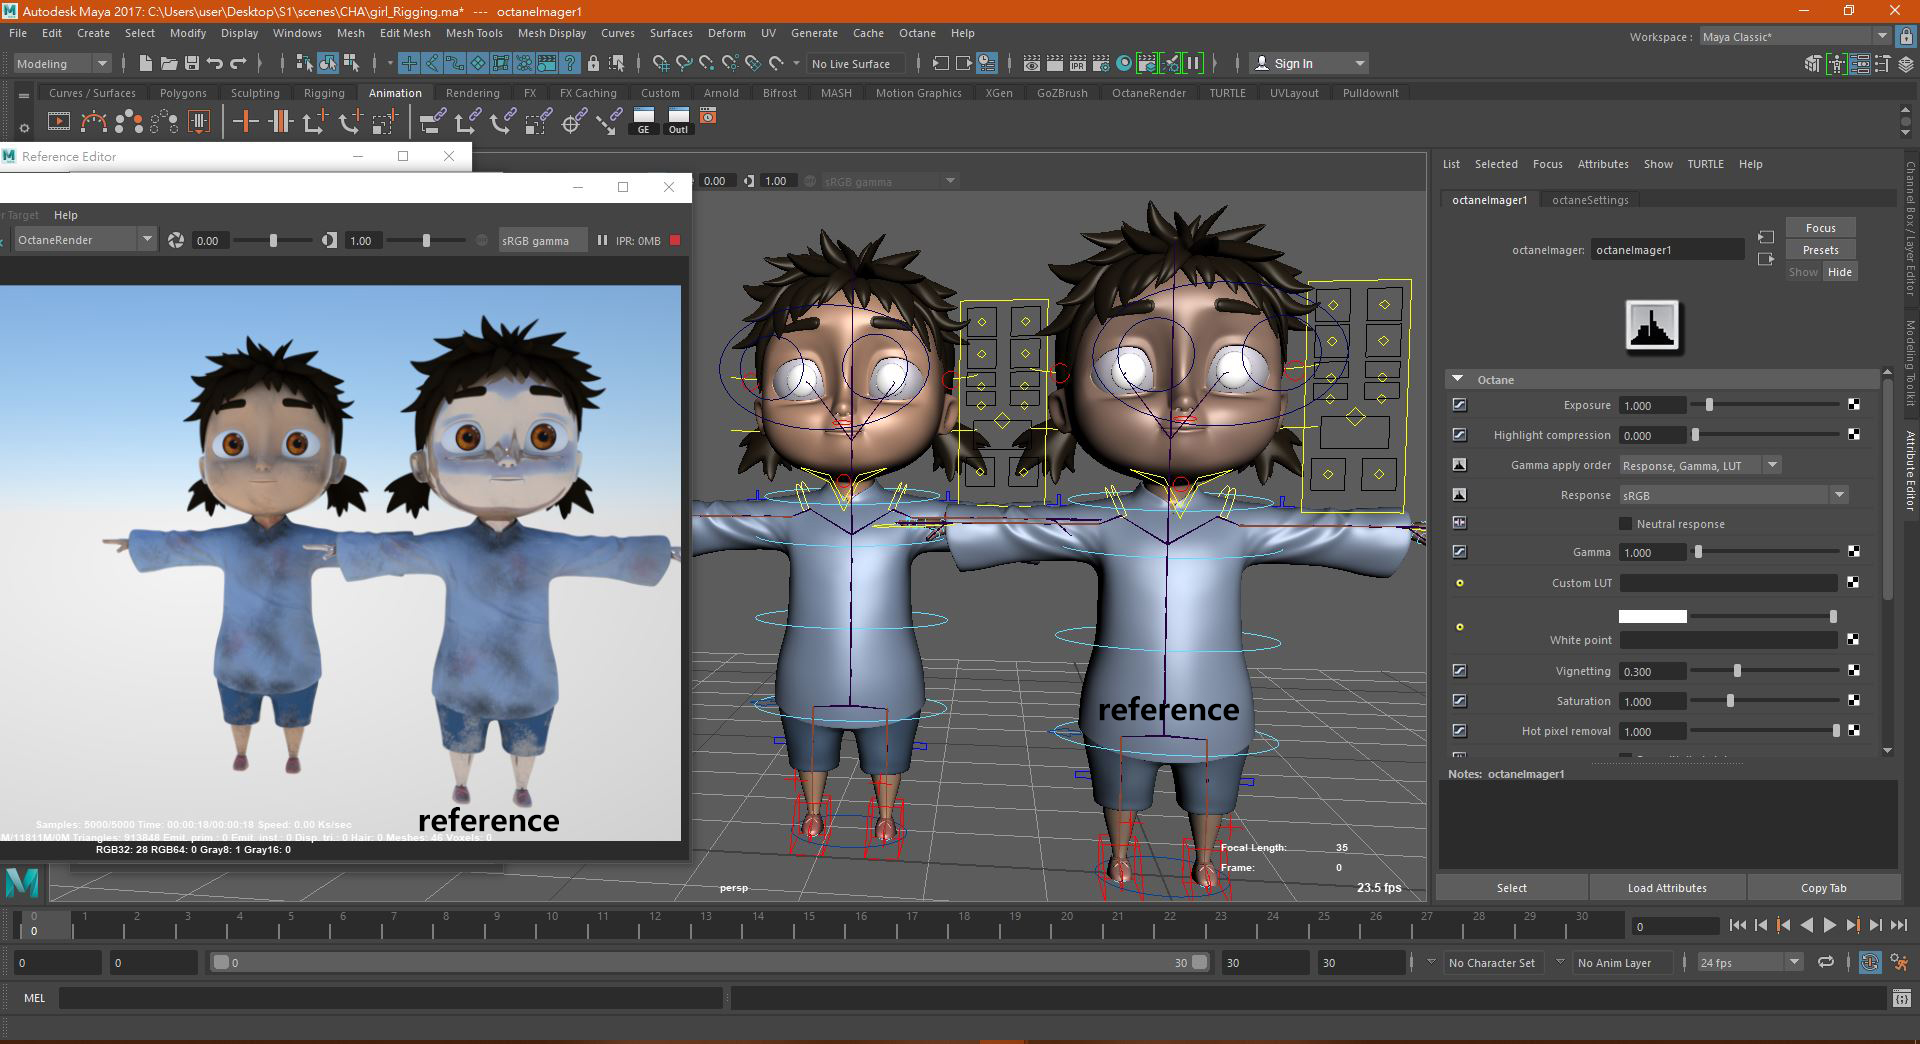Open the Deform menu
Image resolution: width=1920 pixels, height=1044 pixels.
[x=726, y=33]
